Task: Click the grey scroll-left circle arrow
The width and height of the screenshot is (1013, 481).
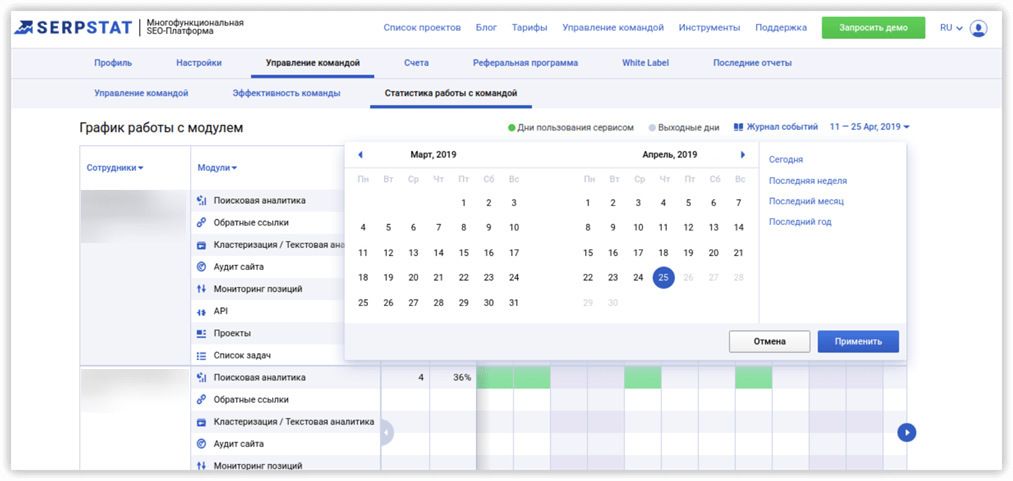Action: [x=386, y=432]
